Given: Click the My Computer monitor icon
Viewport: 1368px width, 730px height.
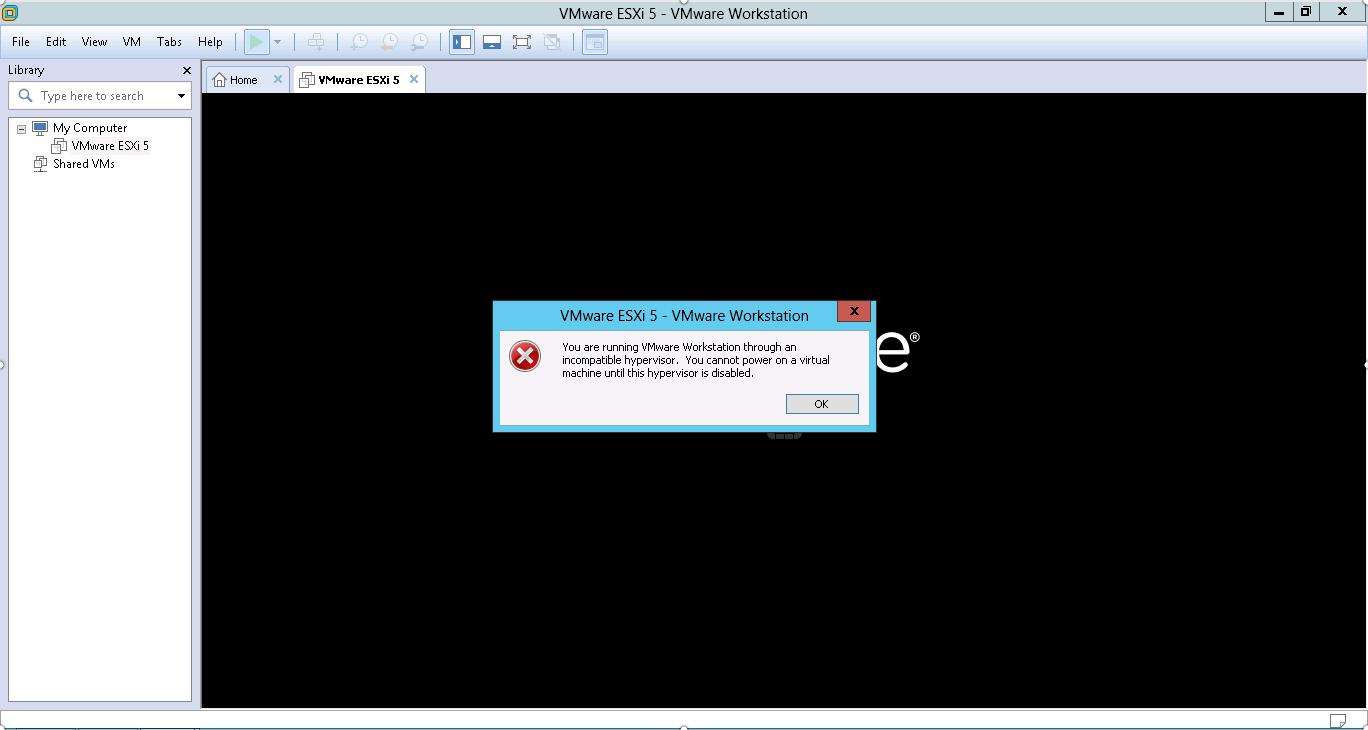Looking at the screenshot, I should (x=40, y=128).
